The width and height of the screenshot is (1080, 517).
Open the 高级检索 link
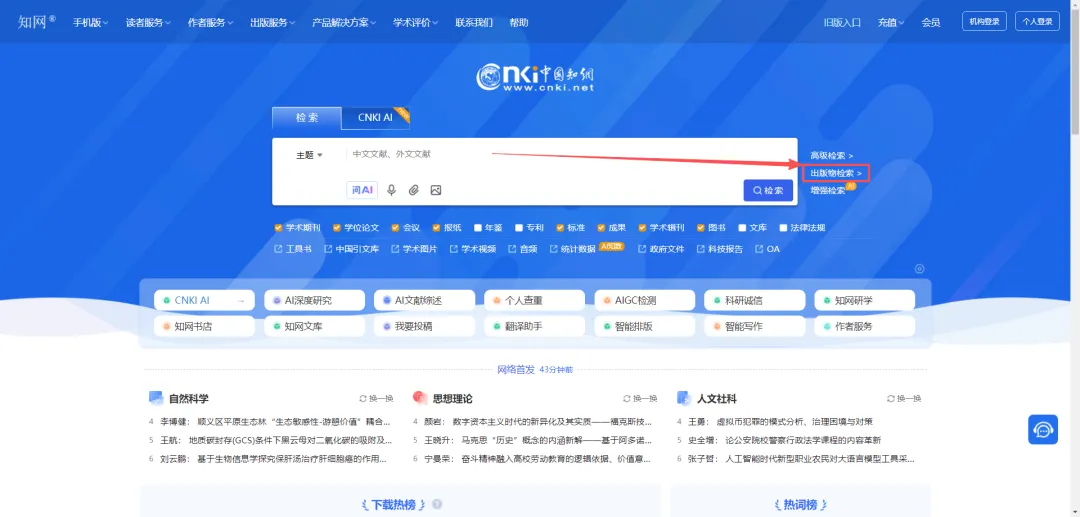(x=832, y=156)
